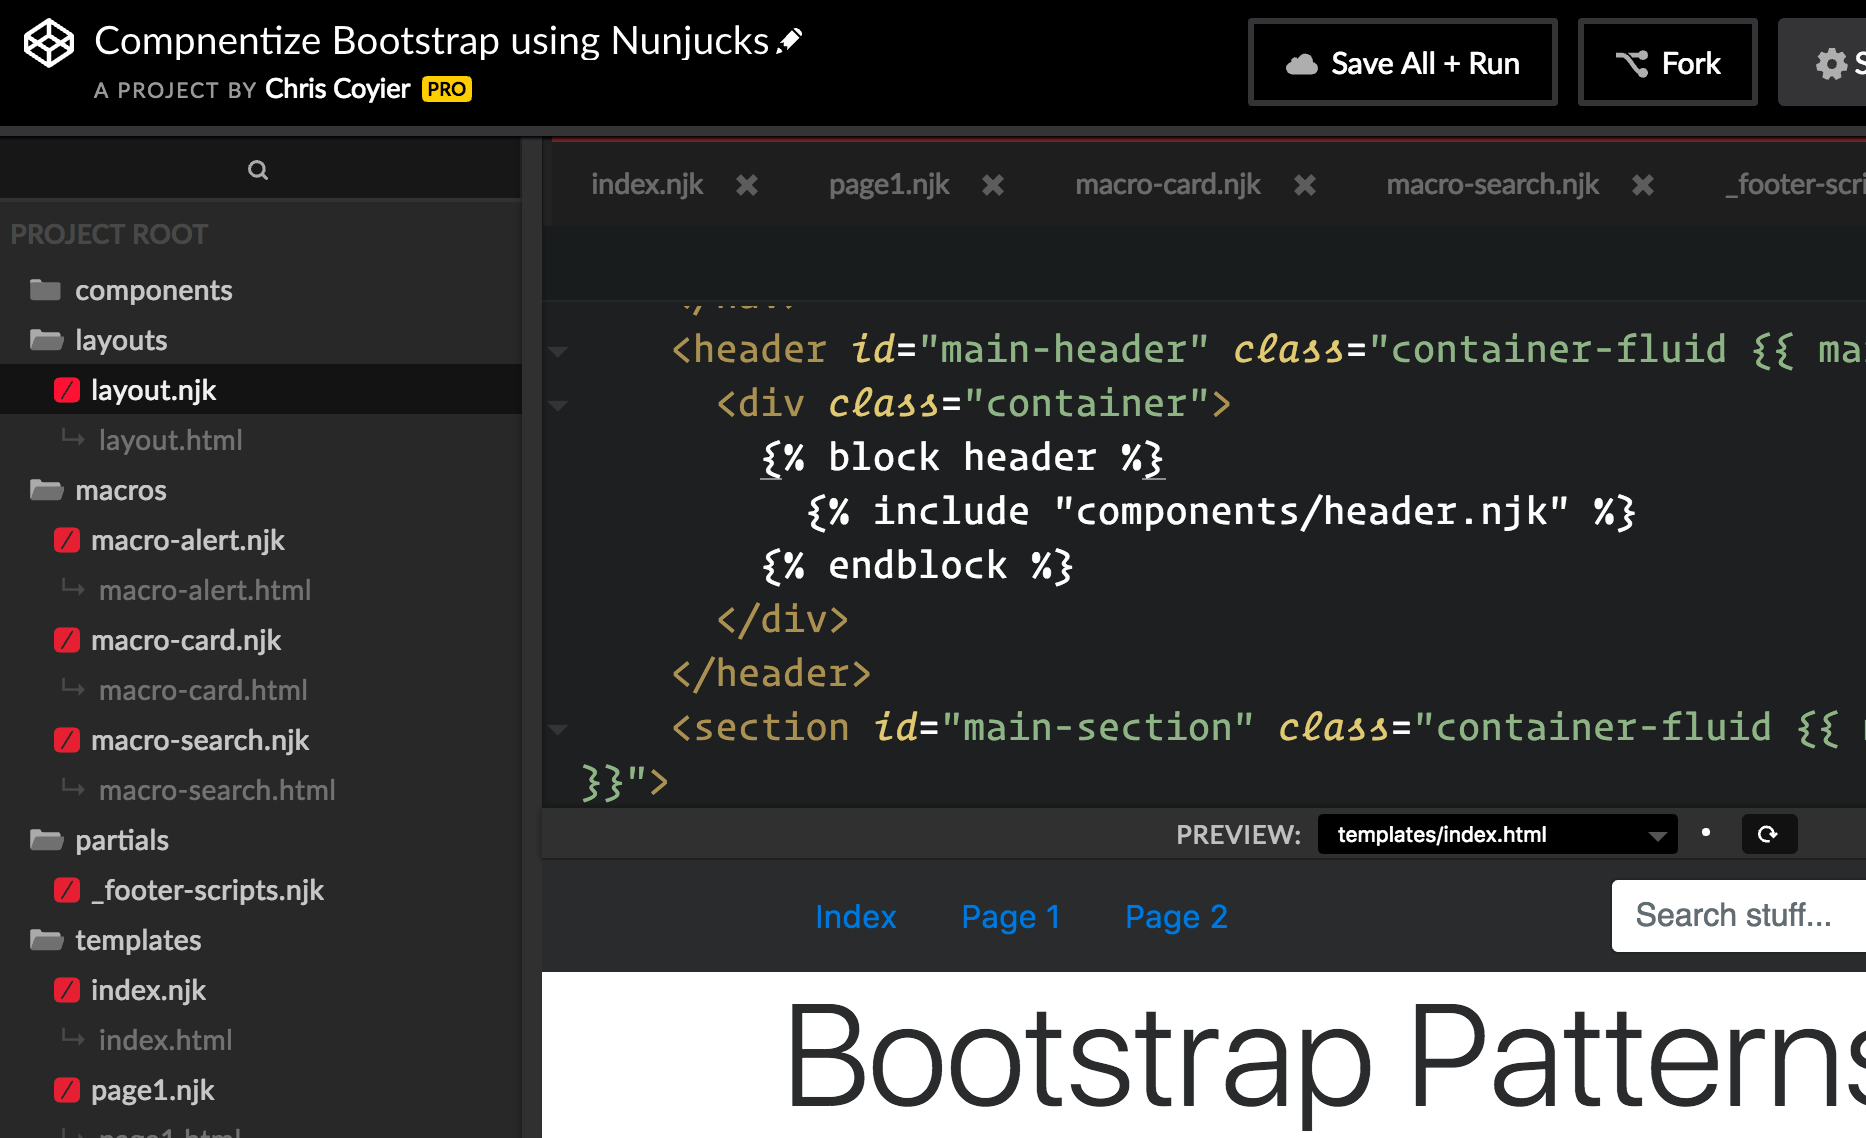Focus the Search stuff input field
The image size is (1866, 1138).
1739,915
